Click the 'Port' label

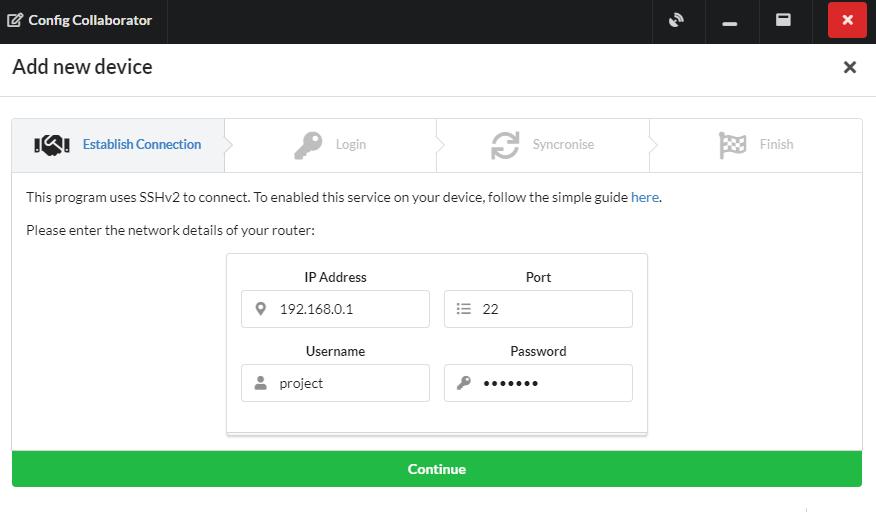[x=538, y=277]
